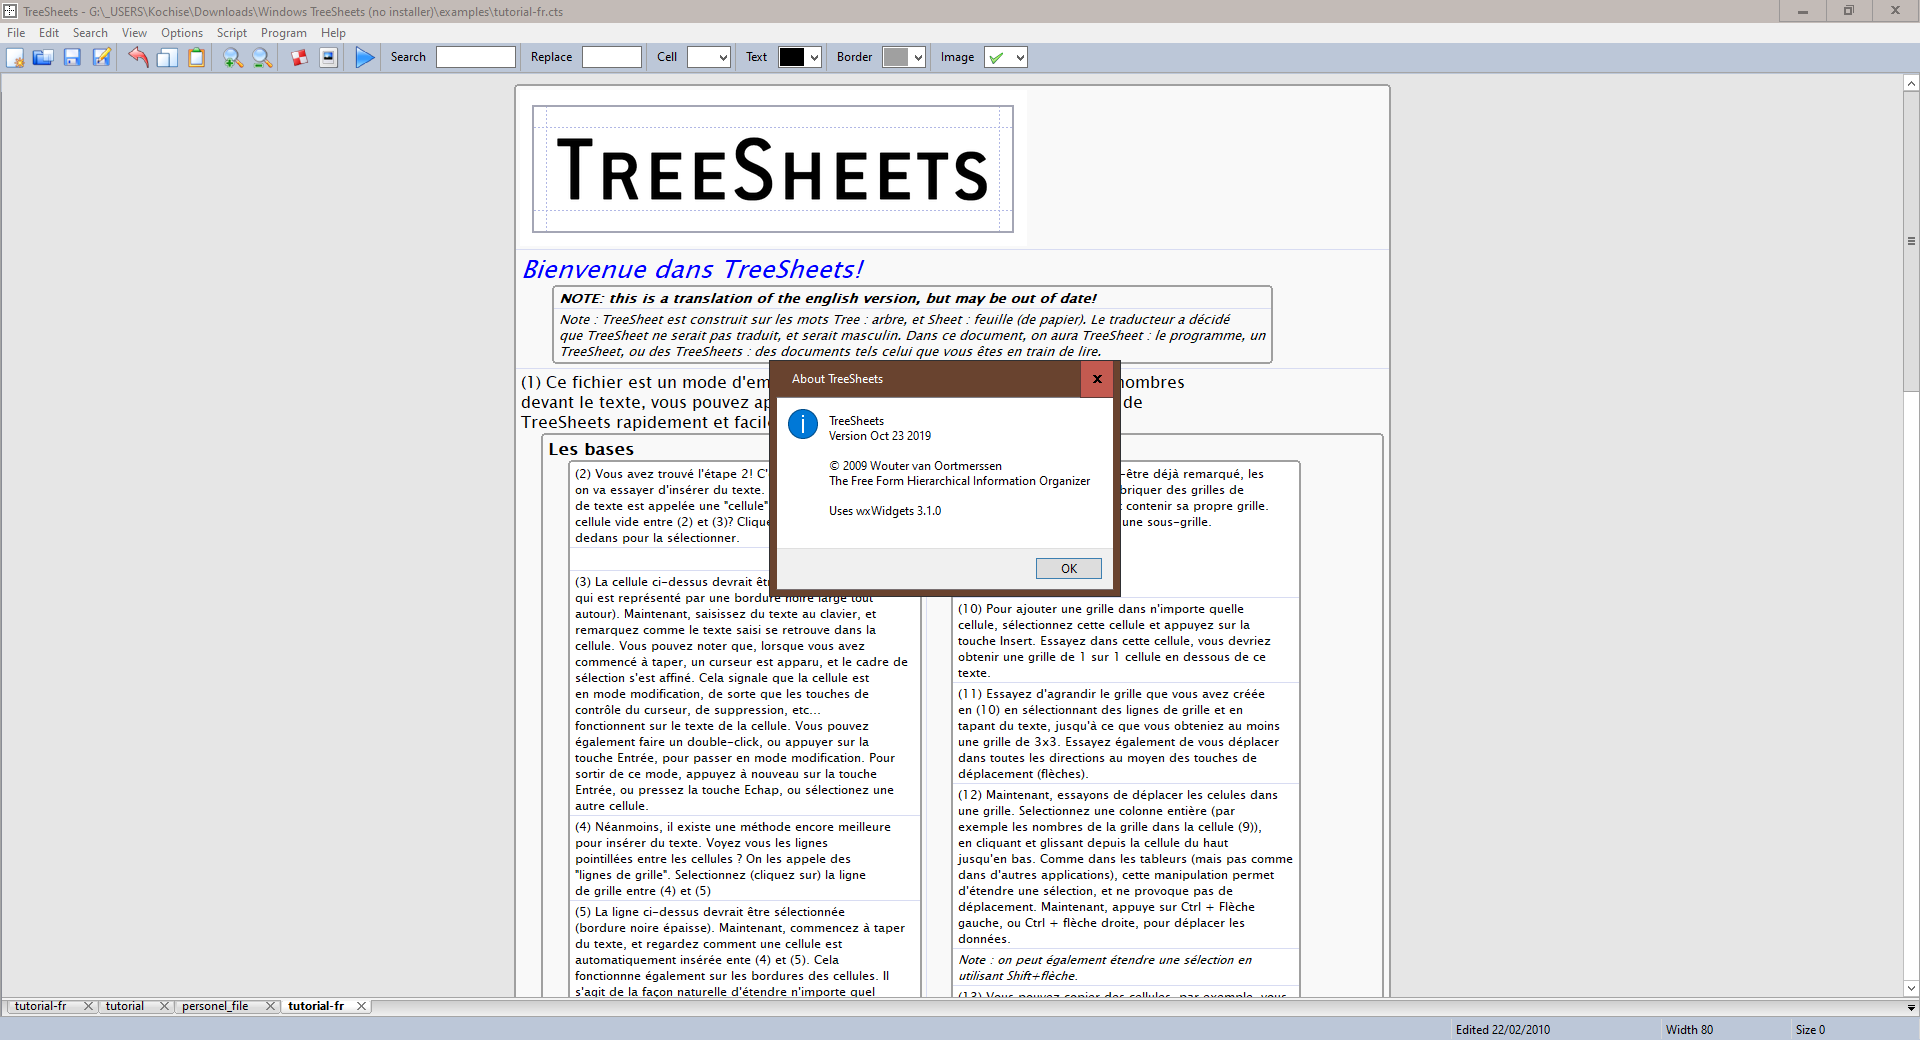Click the blue info icon in the dialog

tap(803, 424)
